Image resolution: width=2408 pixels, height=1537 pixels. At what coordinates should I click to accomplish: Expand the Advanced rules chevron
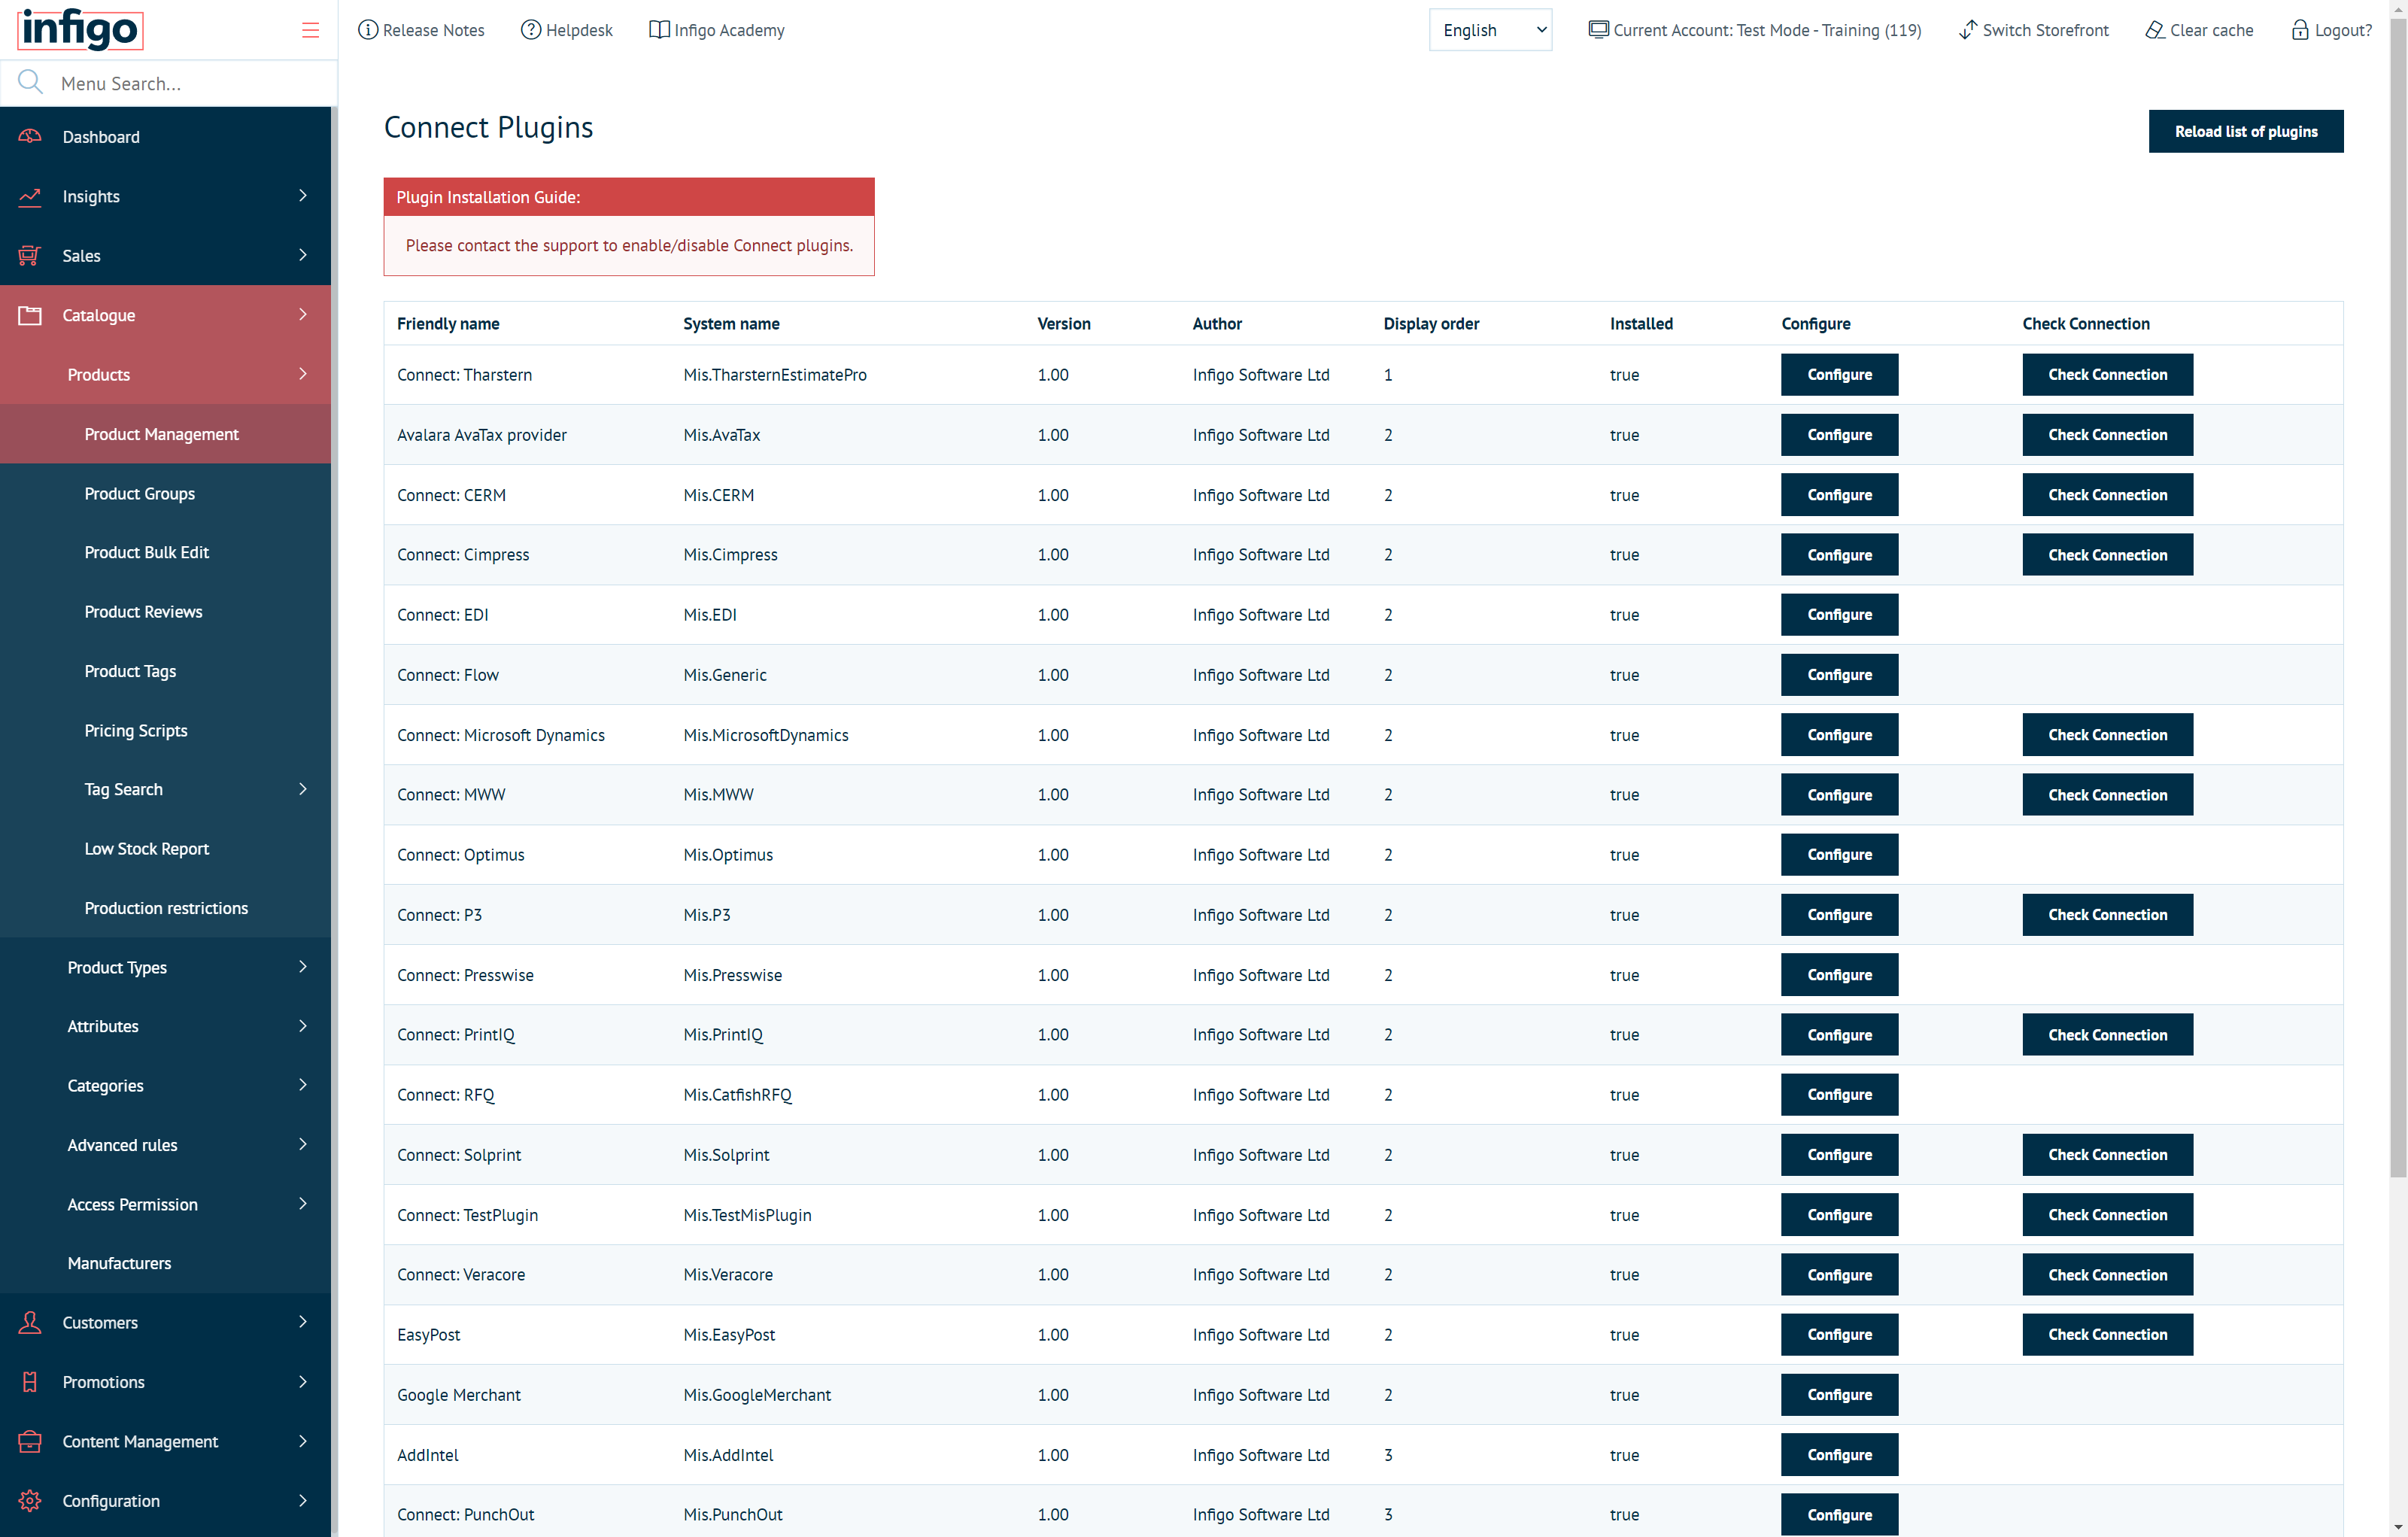(303, 1144)
